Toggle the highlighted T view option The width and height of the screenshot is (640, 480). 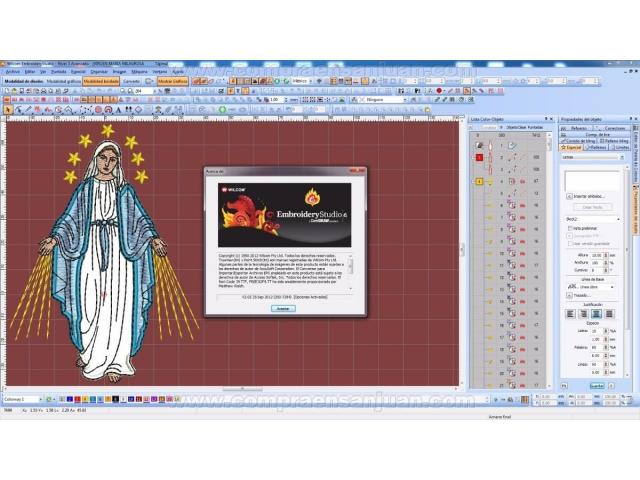(231, 91)
